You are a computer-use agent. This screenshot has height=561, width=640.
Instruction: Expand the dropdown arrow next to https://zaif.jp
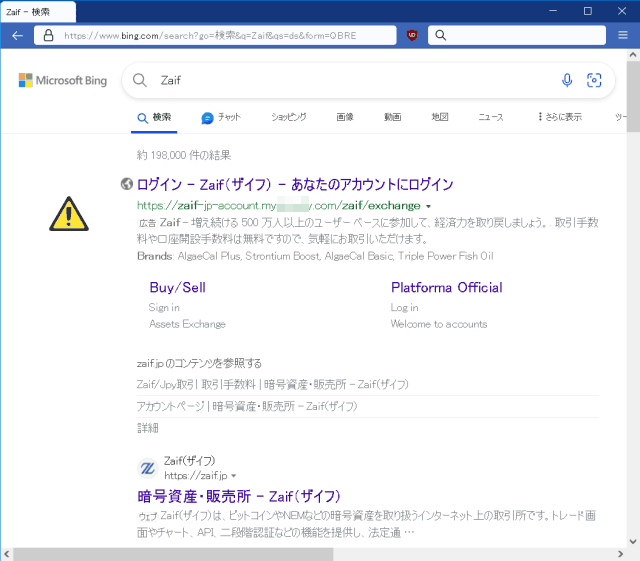coord(233,476)
